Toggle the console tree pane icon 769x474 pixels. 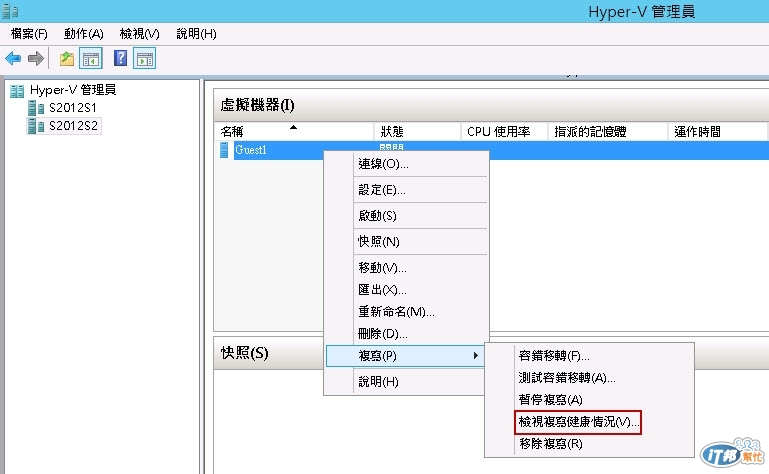click(91, 59)
